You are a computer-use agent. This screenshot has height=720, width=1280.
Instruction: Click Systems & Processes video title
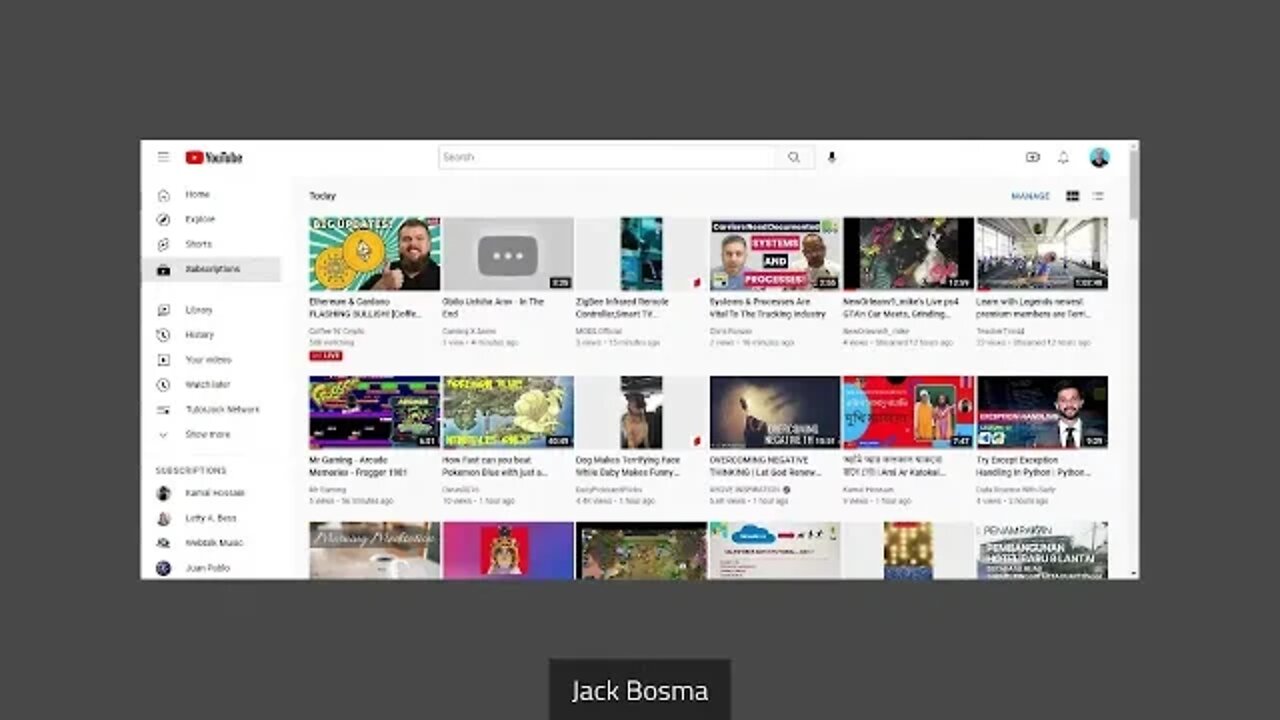click(768, 307)
